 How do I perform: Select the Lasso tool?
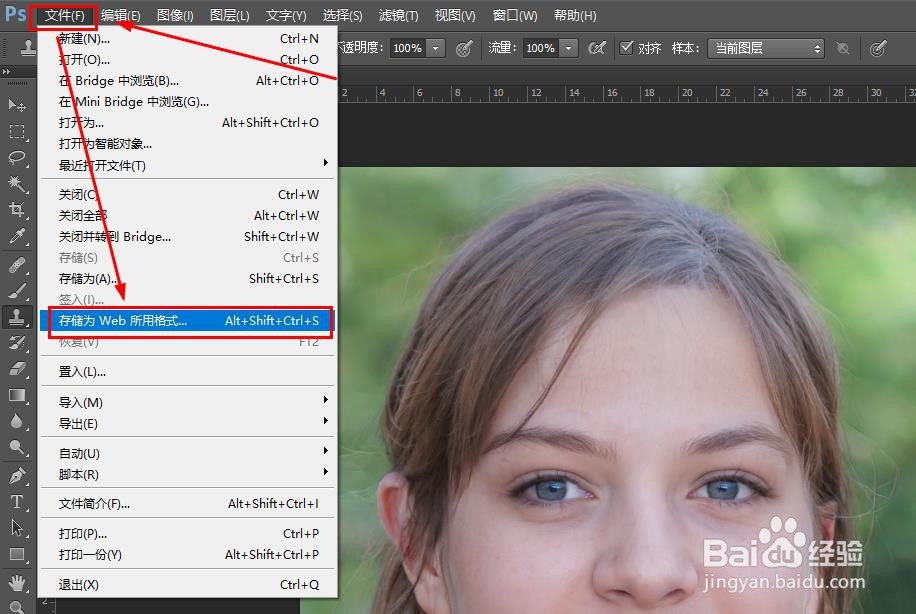(16, 158)
